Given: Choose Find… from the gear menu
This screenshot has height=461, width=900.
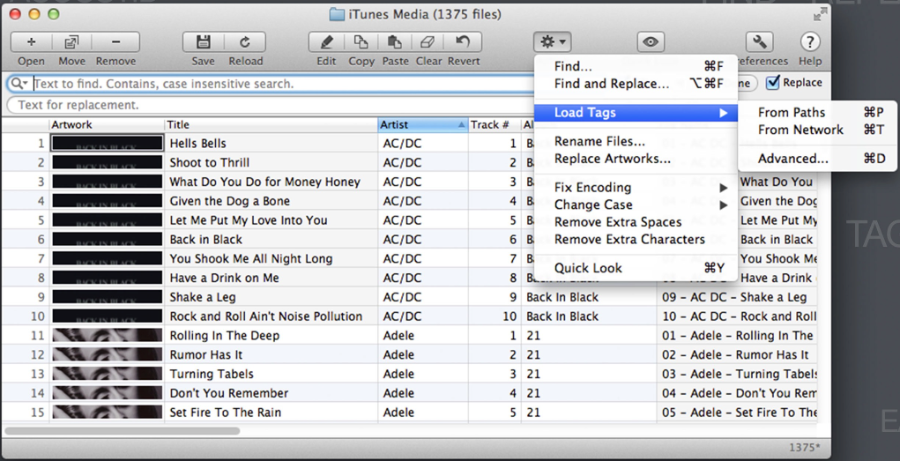Looking at the screenshot, I should (x=635, y=67).
